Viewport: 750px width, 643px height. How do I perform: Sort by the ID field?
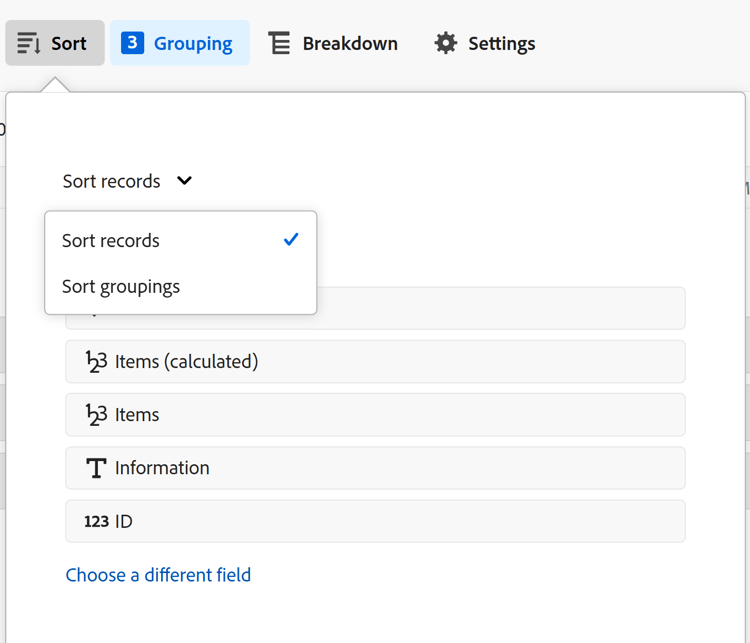375,521
